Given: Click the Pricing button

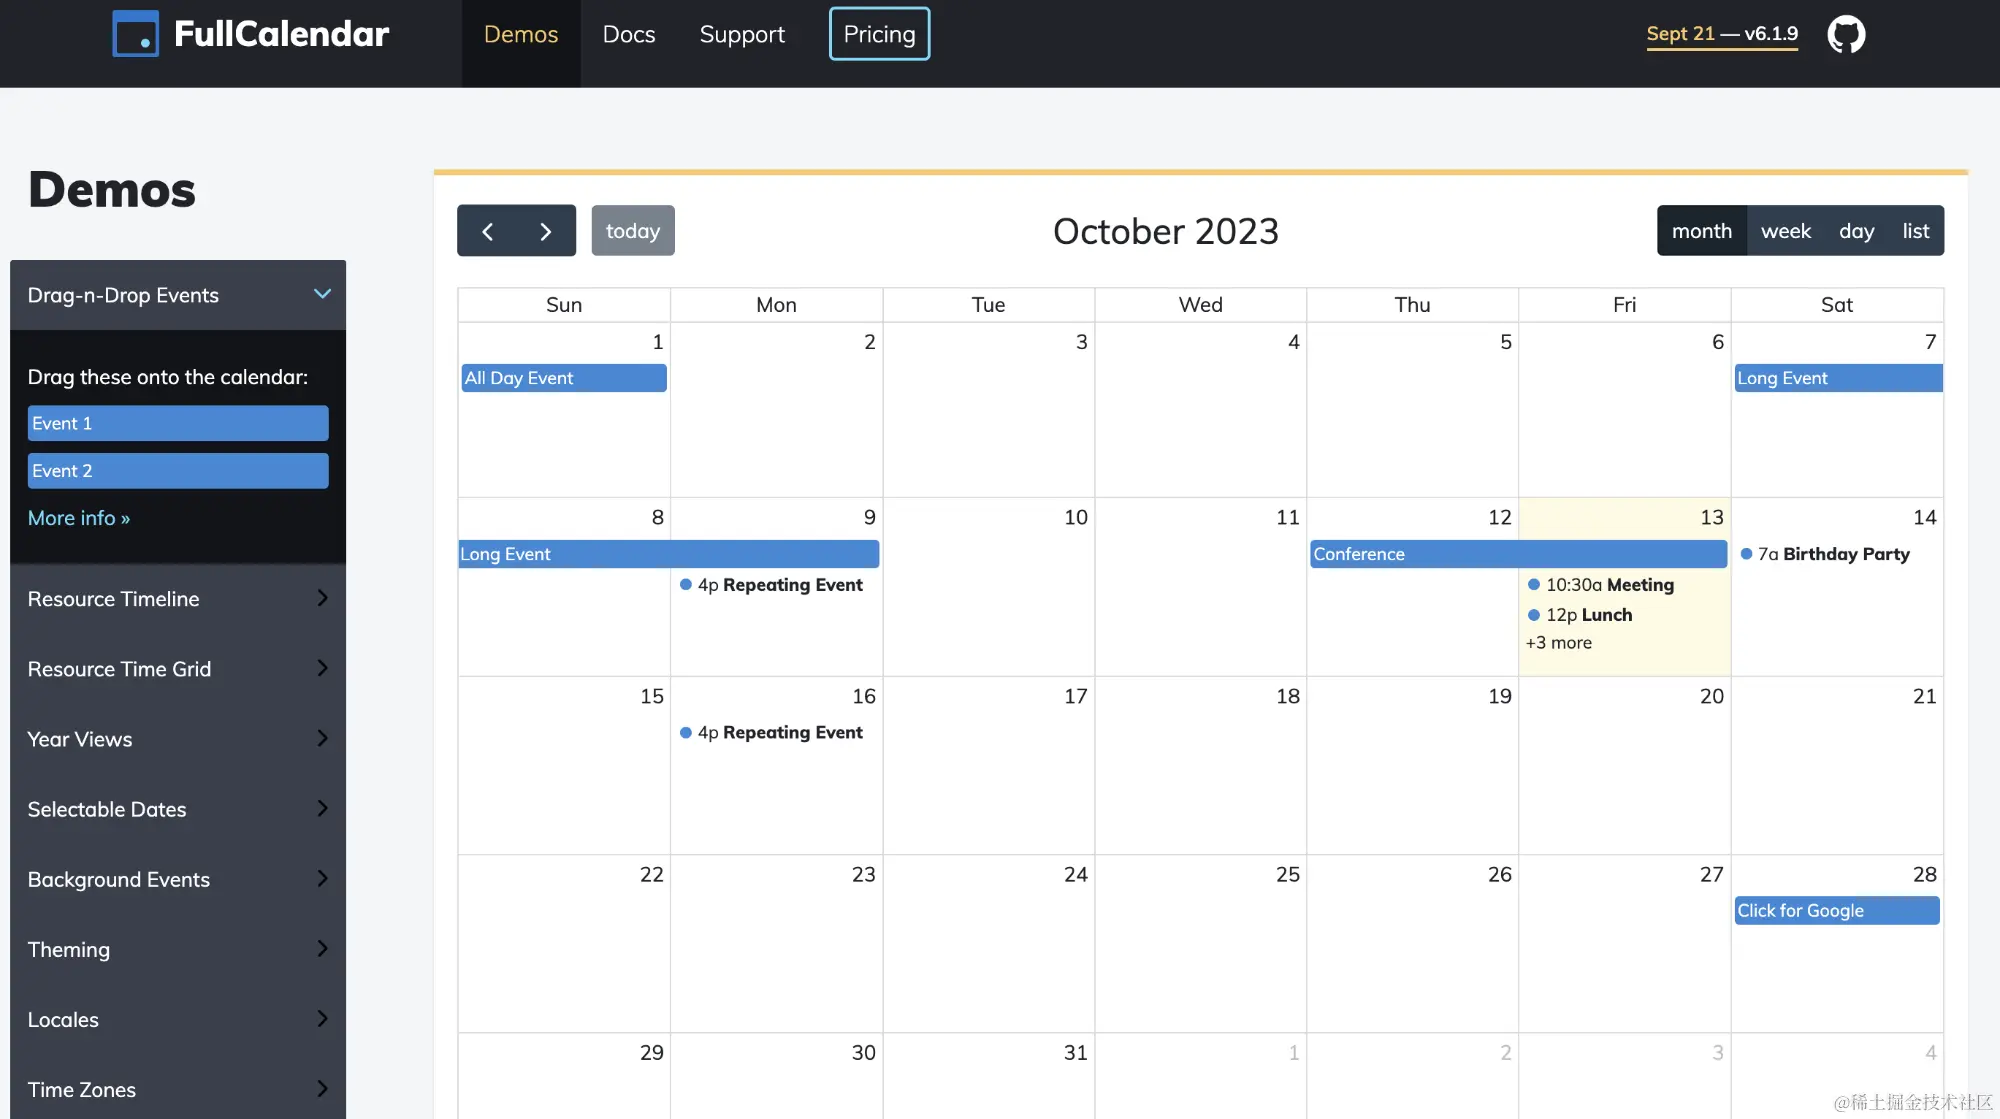Looking at the screenshot, I should 879,34.
